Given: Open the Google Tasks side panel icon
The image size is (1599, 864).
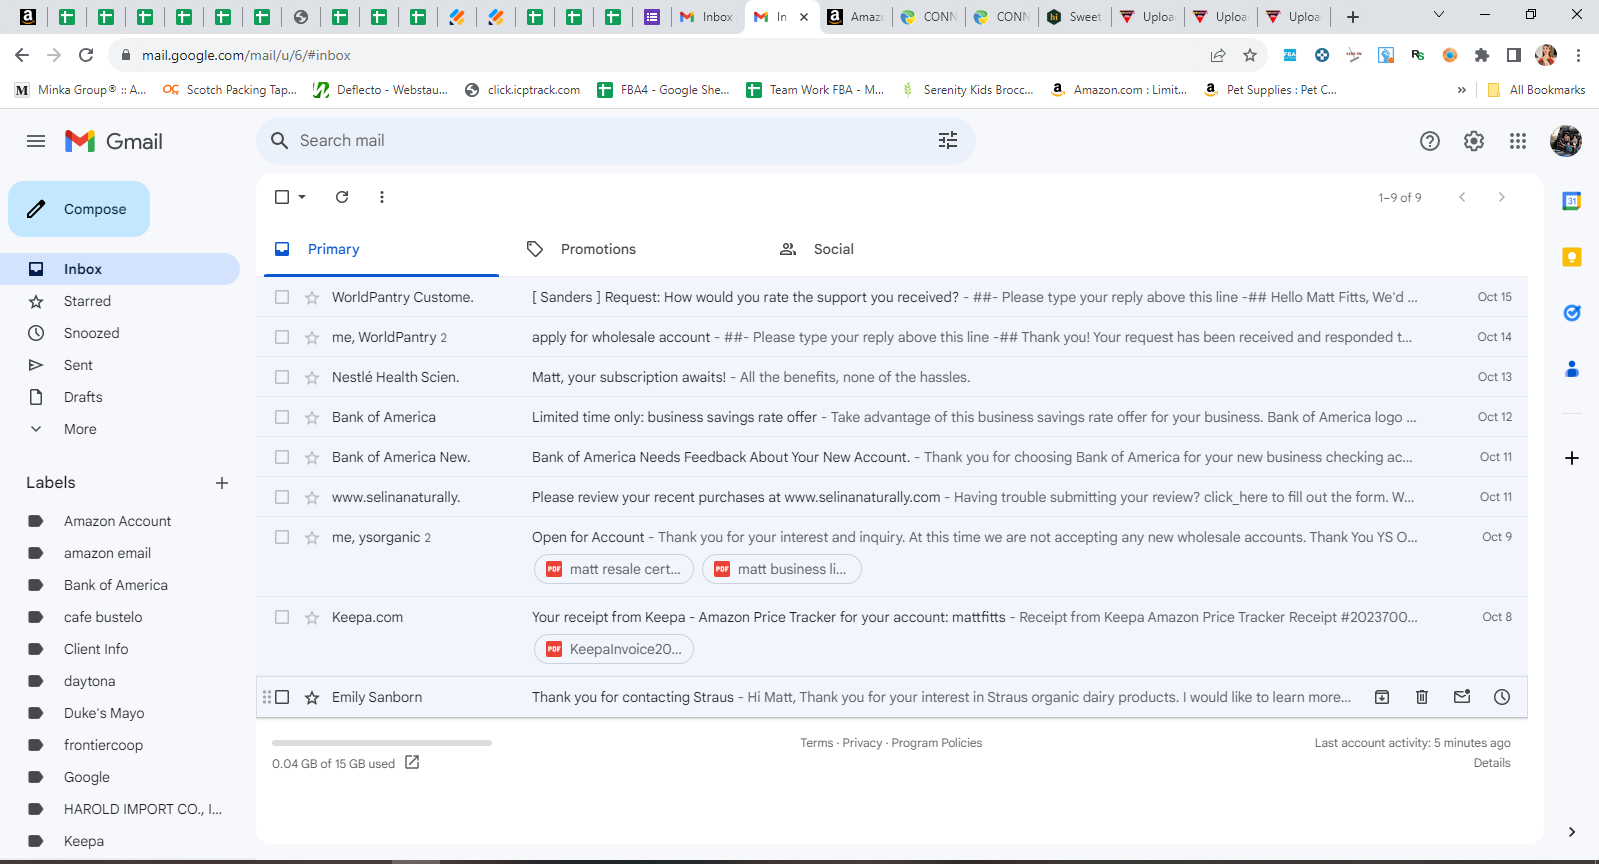Looking at the screenshot, I should click(x=1572, y=313).
